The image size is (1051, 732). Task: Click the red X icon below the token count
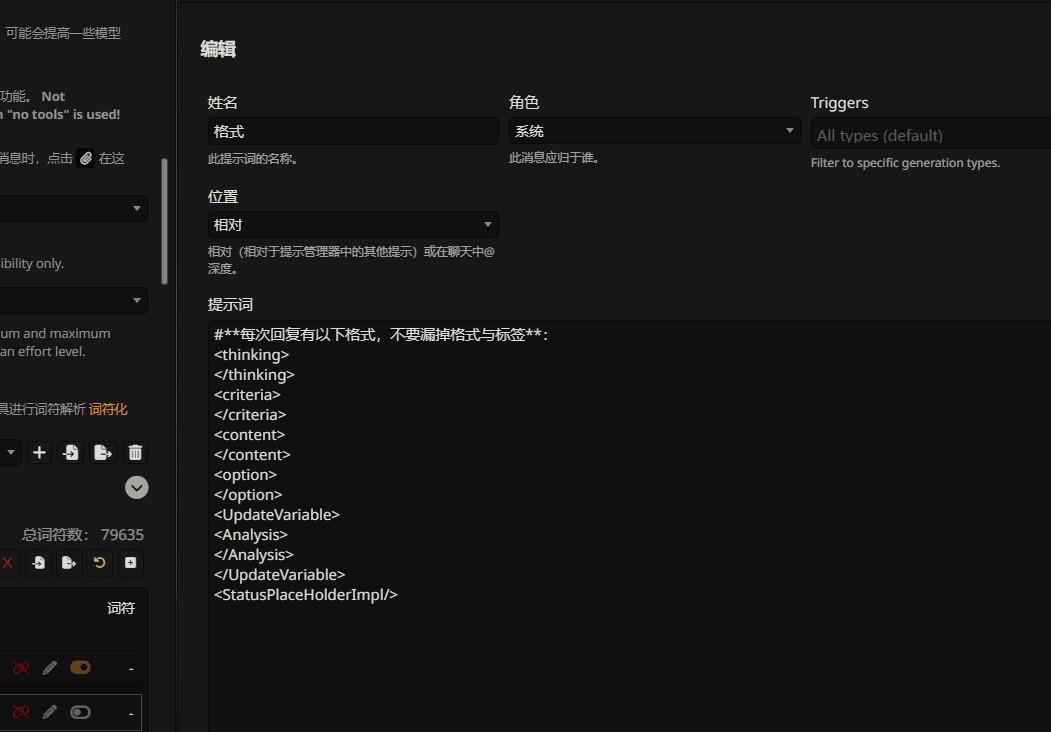point(9,562)
